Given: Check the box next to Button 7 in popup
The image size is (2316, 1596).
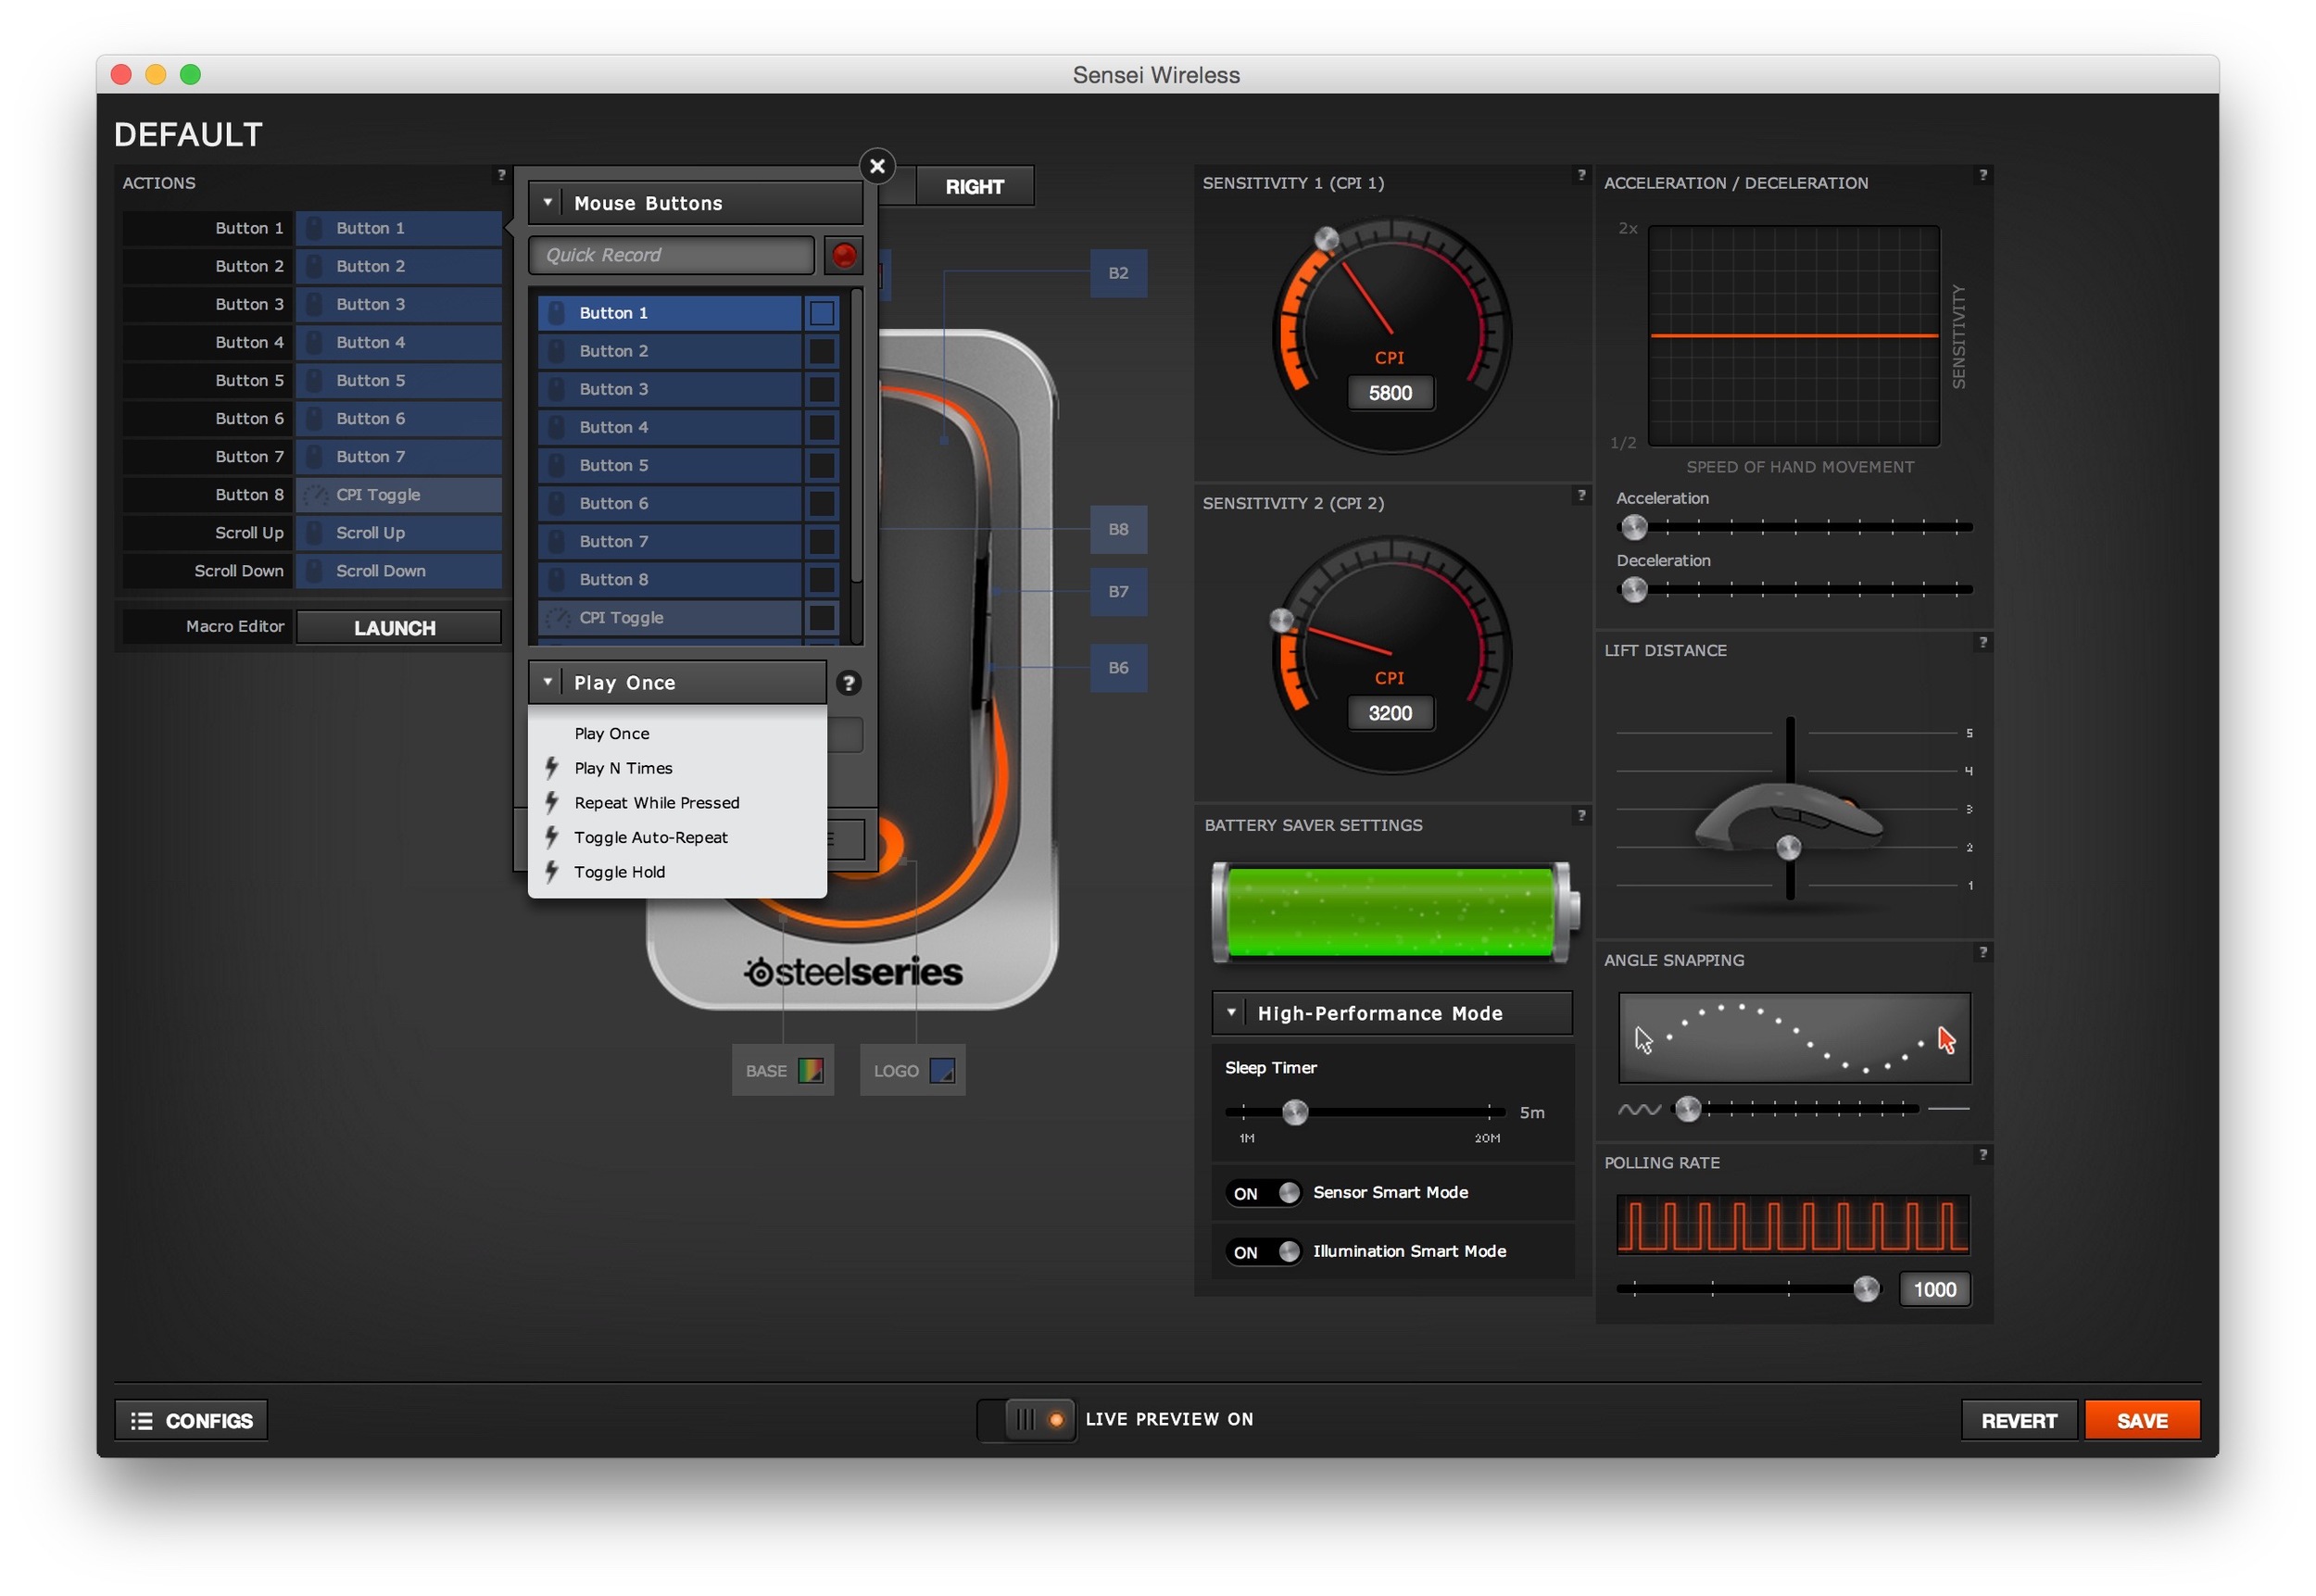Looking at the screenshot, I should (x=821, y=541).
